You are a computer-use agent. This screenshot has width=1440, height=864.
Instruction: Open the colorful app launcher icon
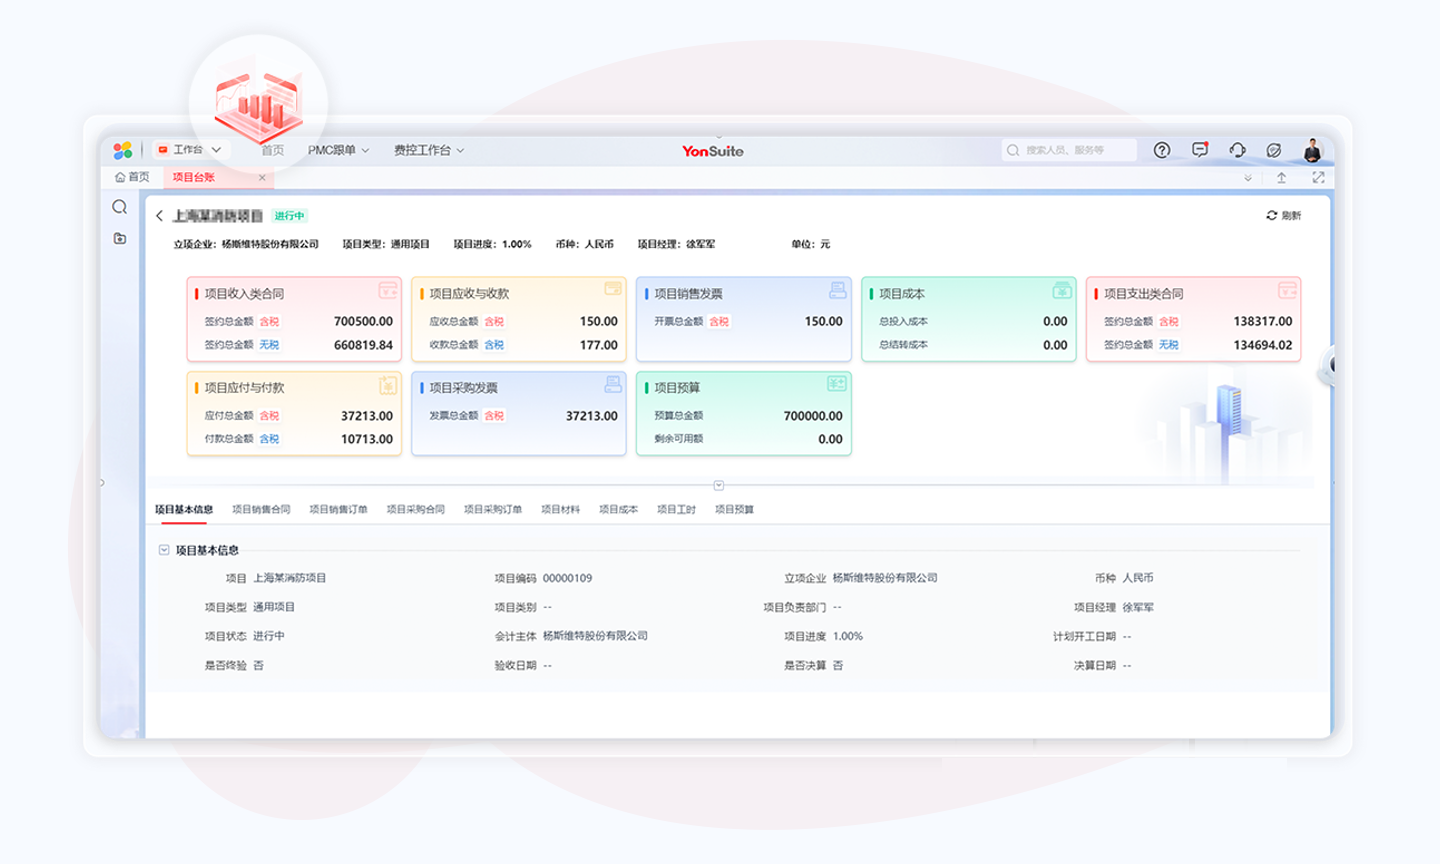[x=123, y=150]
